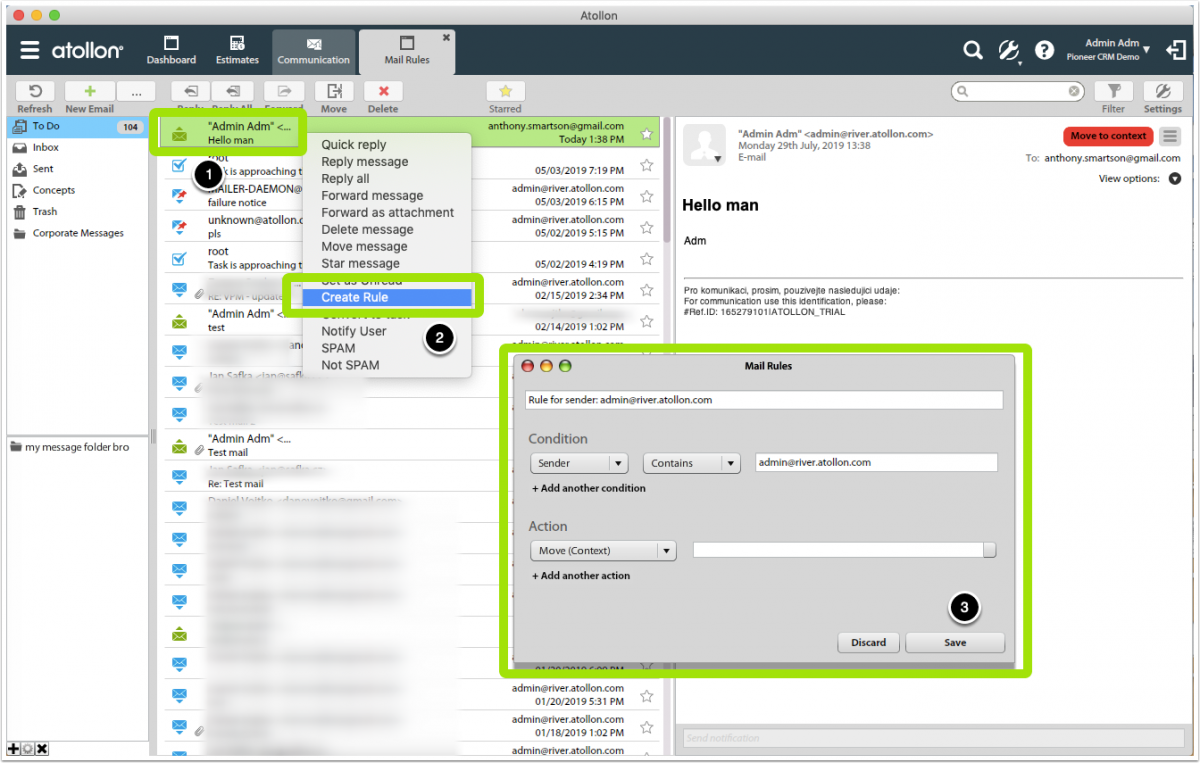Toggle star on the failure notice message
The height and width of the screenshot is (763, 1200).
pyautogui.click(x=647, y=196)
